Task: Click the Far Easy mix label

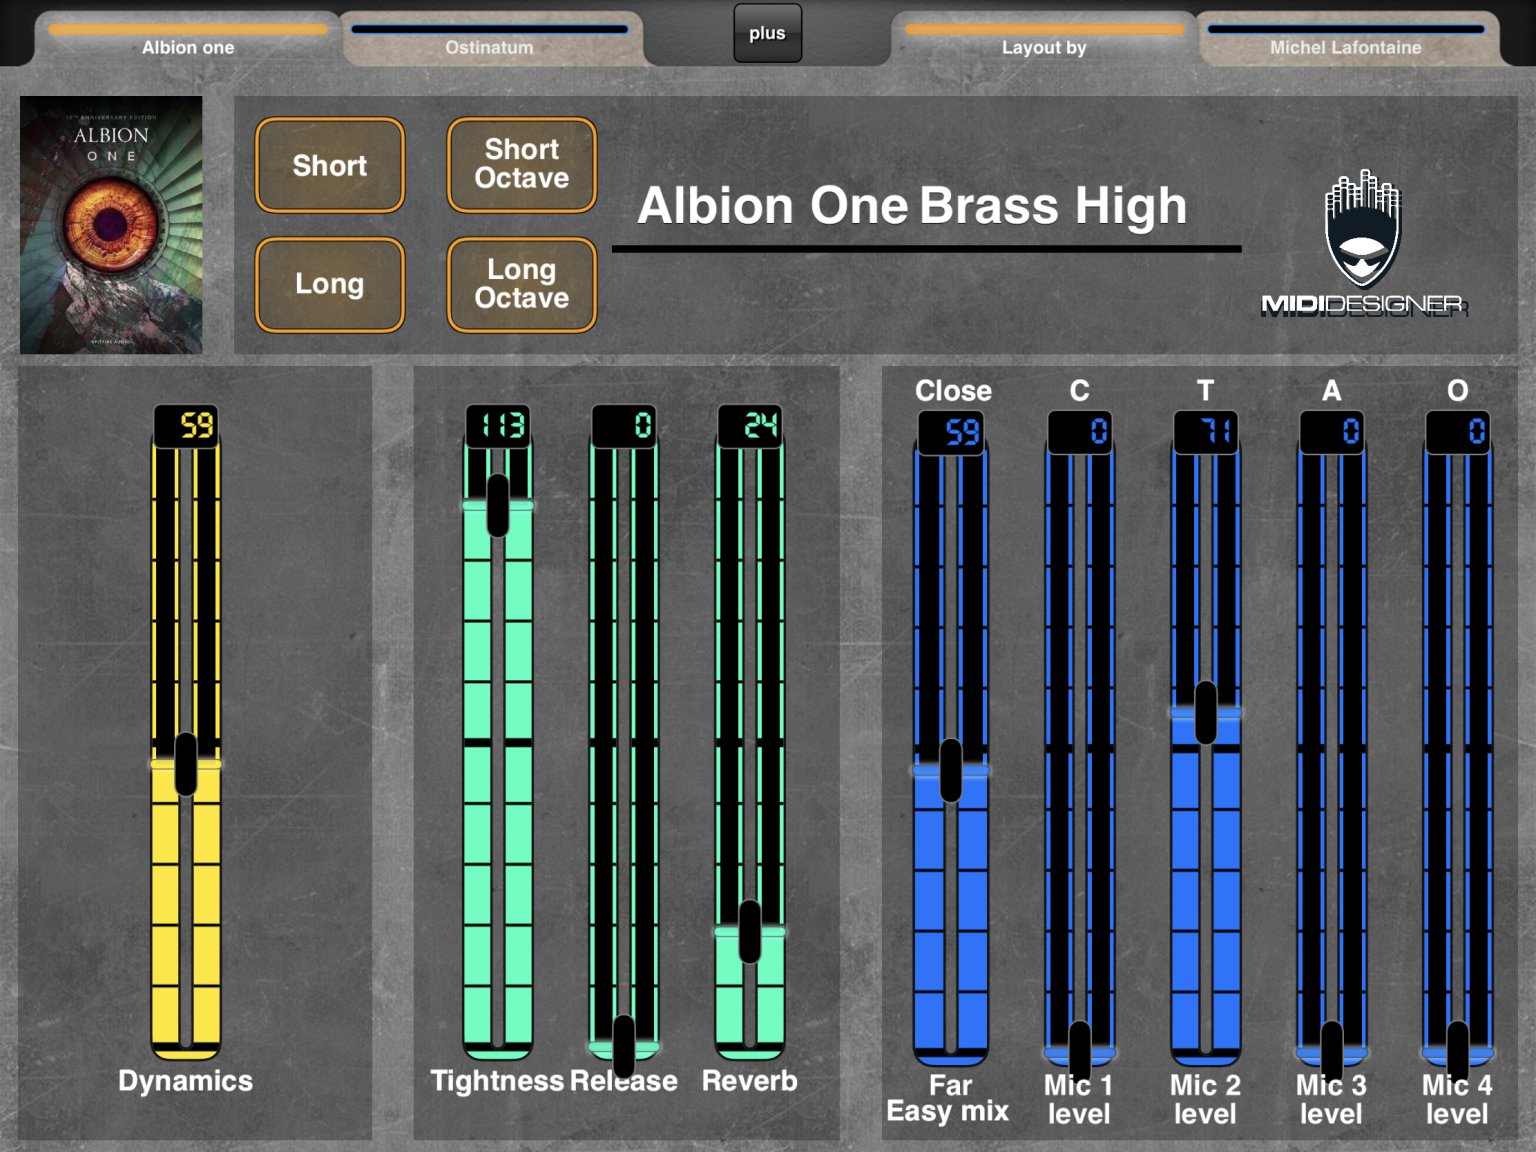Action: [948, 1099]
